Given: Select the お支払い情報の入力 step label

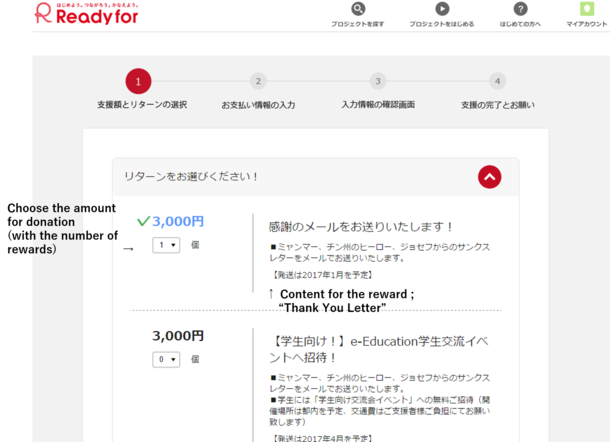Looking at the screenshot, I should point(258,104).
